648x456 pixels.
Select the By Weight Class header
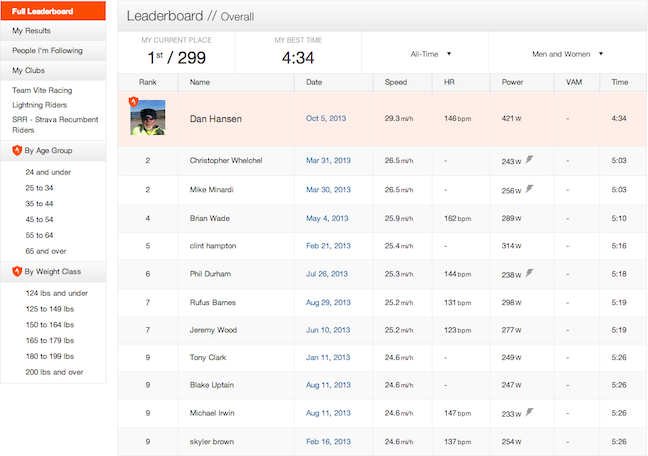[53, 272]
